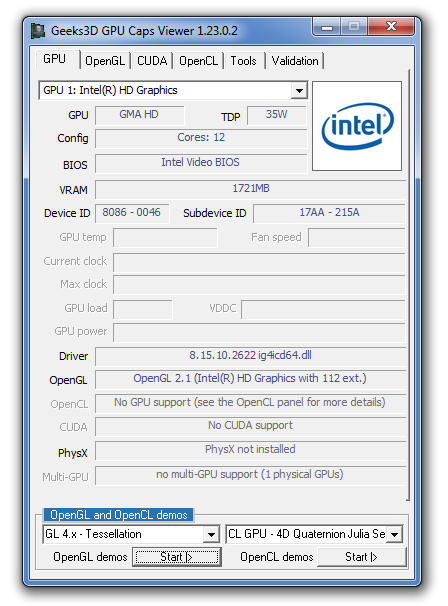Image resolution: width=448 pixels, height=606 pixels.
Task: Switch to the OpenGL tab
Action: [x=105, y=61]
